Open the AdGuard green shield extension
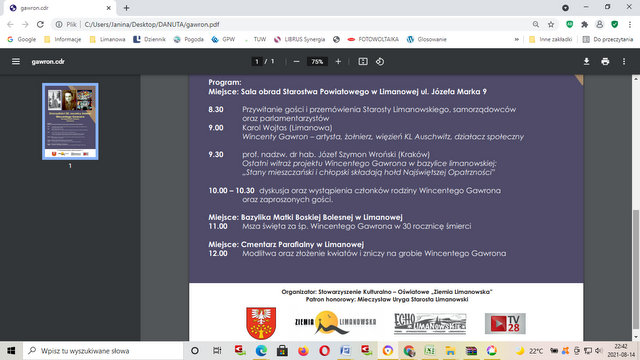The width and height of the screenshot is (640, 360). point(569,24)
